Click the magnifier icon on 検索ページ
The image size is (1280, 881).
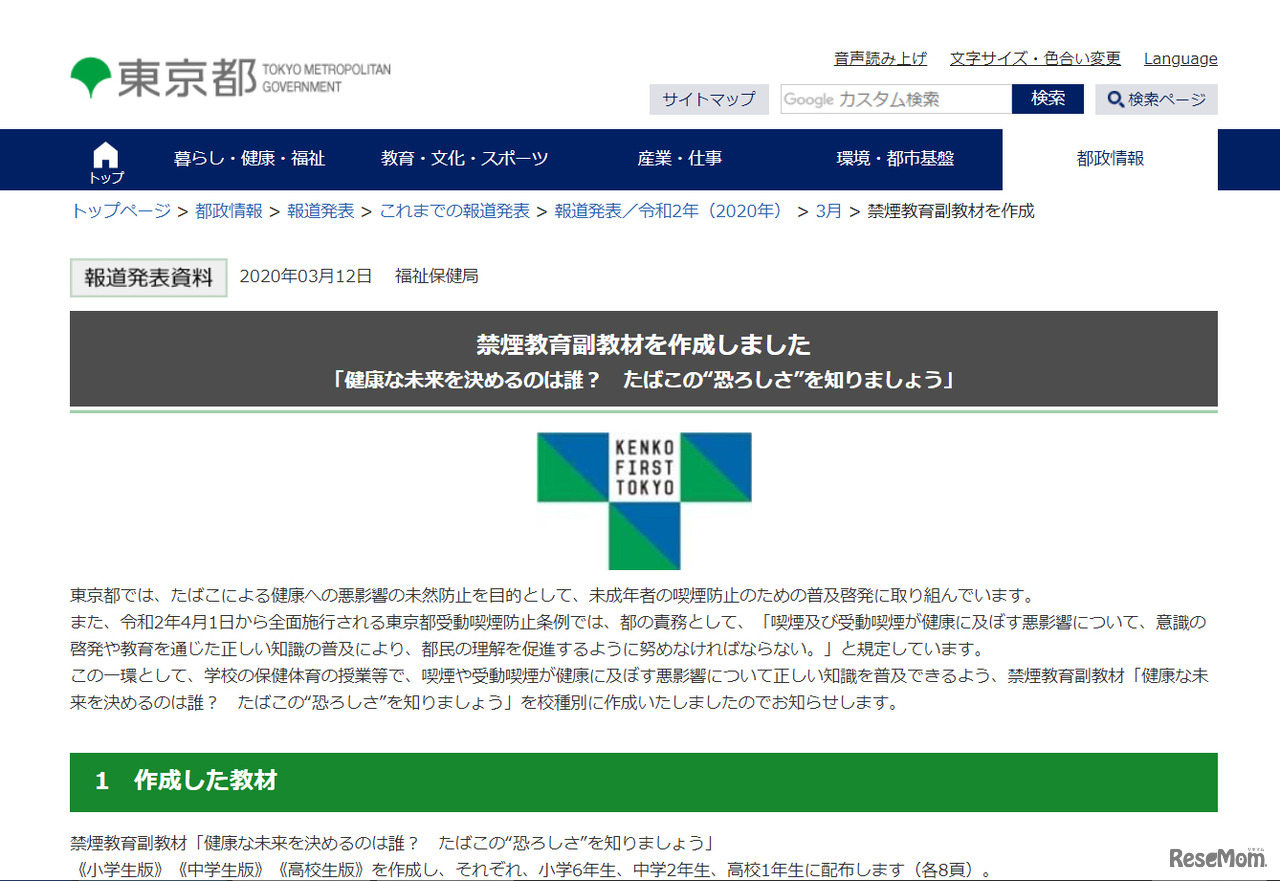(x=1115, y=99)
